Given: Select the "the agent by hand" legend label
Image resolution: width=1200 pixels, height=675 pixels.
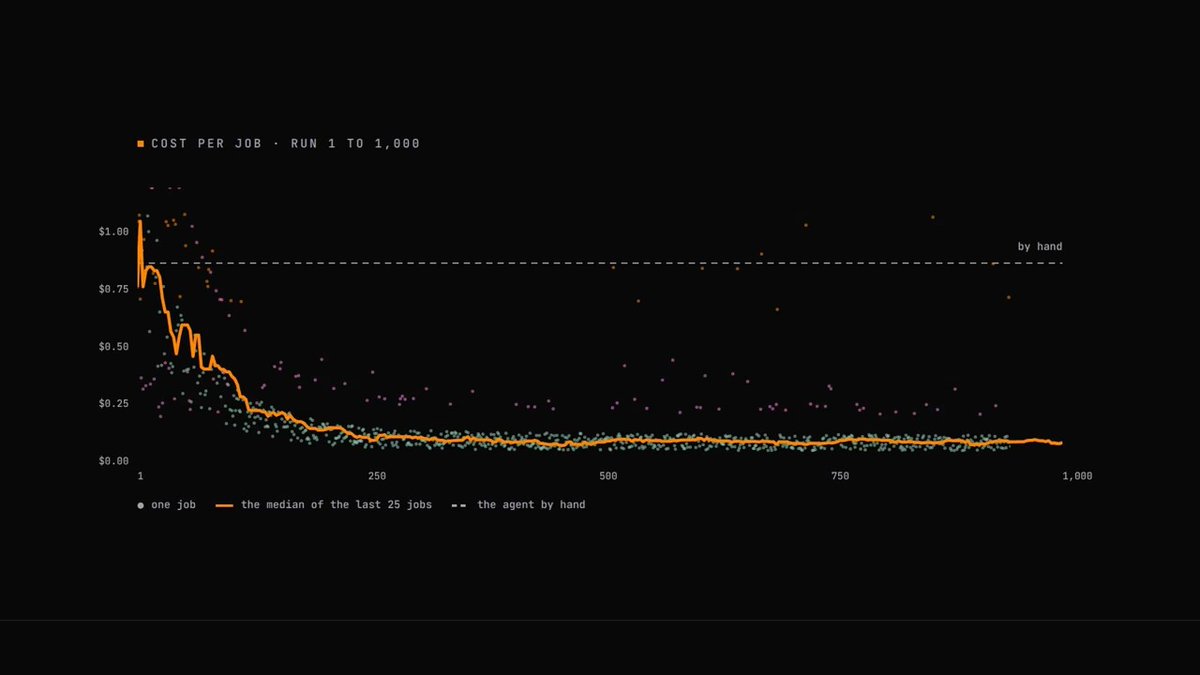Looking at the screenshot, I should [x=531, y=505].
